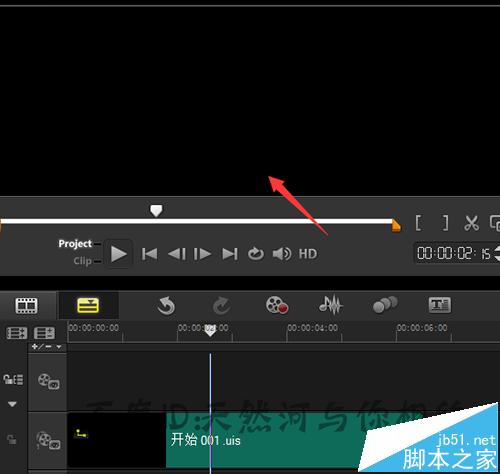Click the preview scrubber handle
The width and height of the screenshot is (500, 474).
[x=156, y=211]
